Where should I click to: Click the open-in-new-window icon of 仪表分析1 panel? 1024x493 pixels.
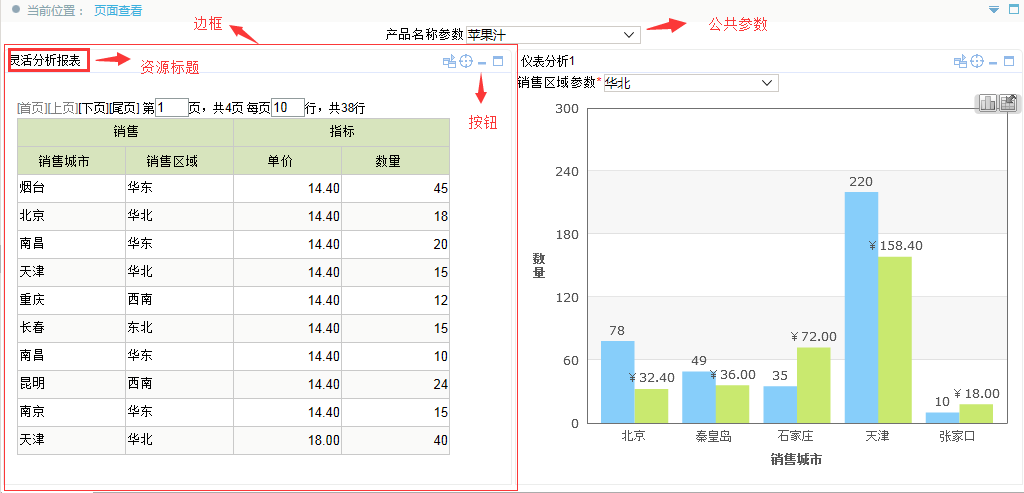click(960, 62)
